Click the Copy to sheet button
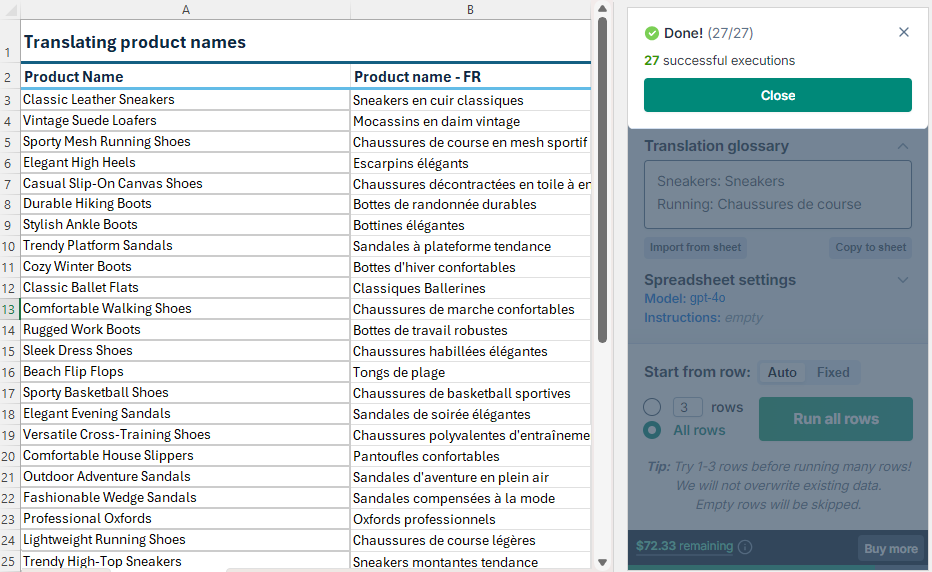Image resolution: width=932 pixels, height=572 pixels. click(870, 248)
